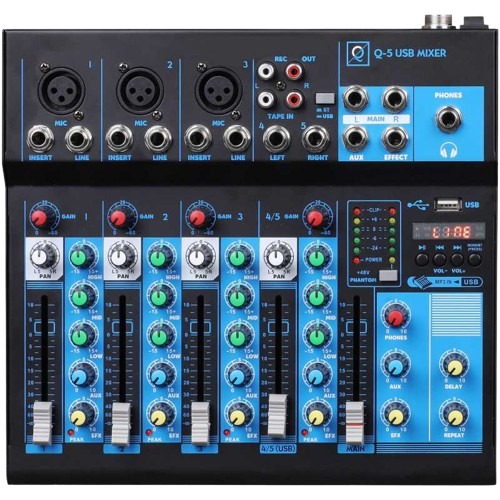500x500 pixels.
Task: Click the headphones icon under PHONES jack
Action: pos(448,149)
